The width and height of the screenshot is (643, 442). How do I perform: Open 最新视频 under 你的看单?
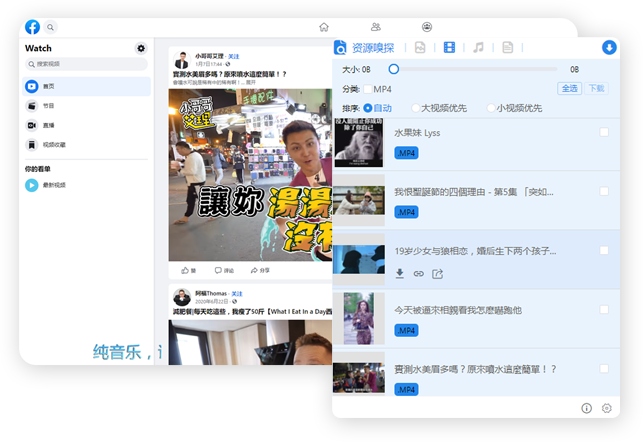point(87,185)
